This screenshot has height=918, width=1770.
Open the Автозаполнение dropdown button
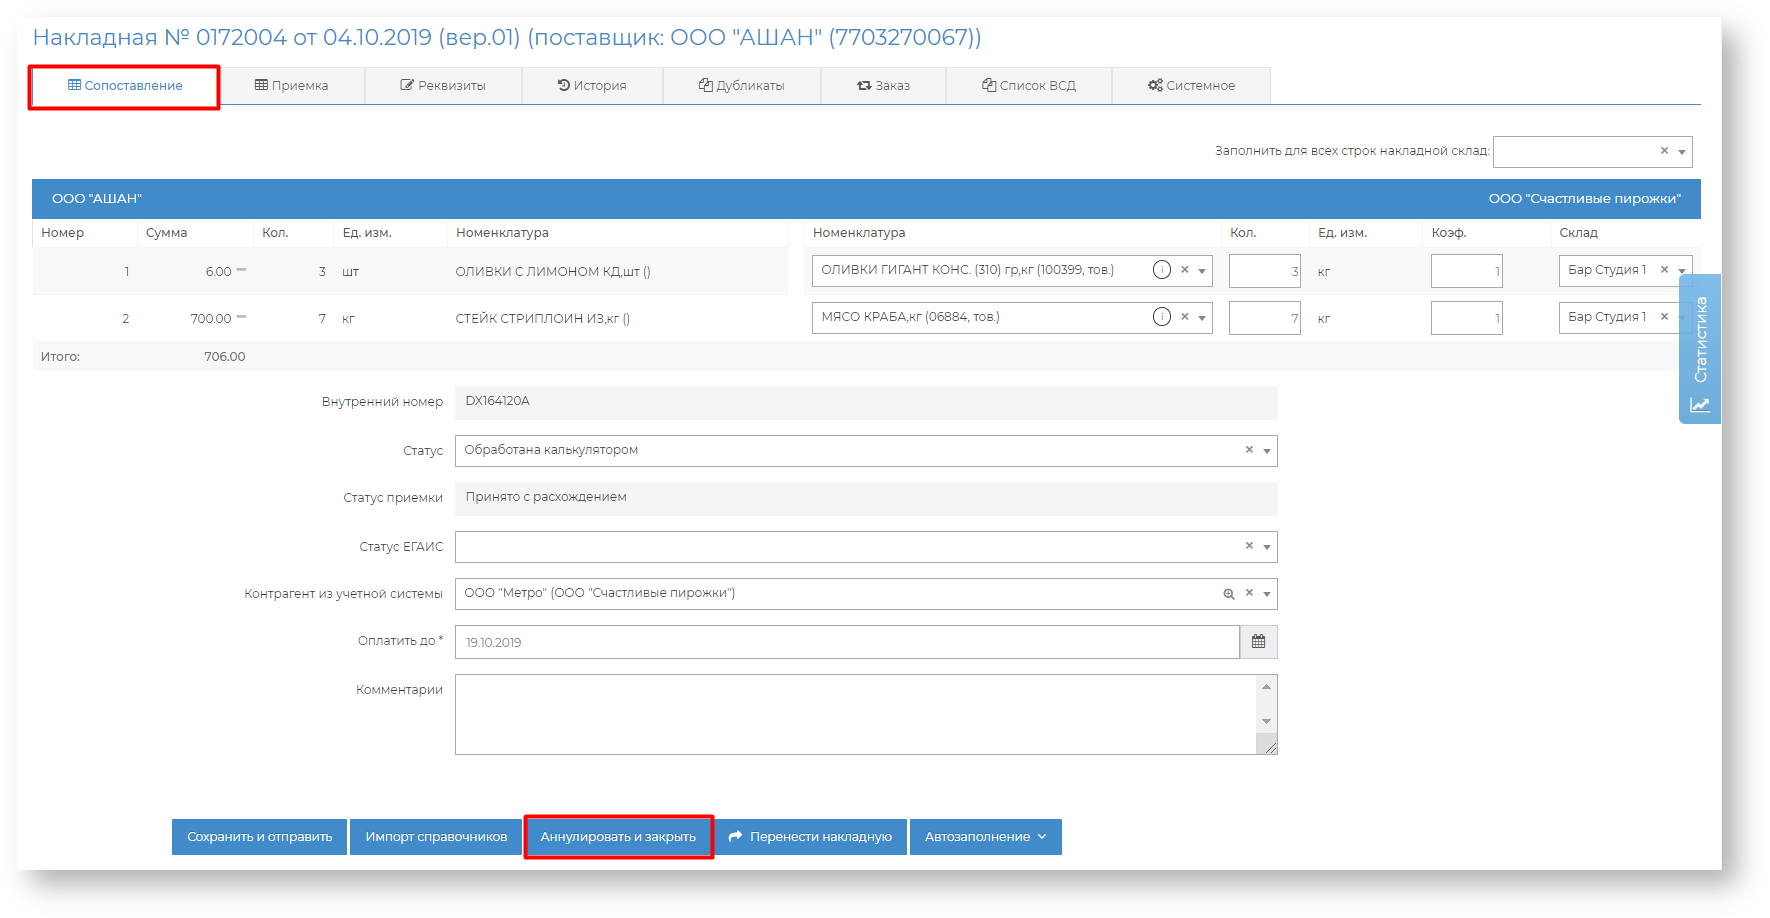tap(985, 837)
